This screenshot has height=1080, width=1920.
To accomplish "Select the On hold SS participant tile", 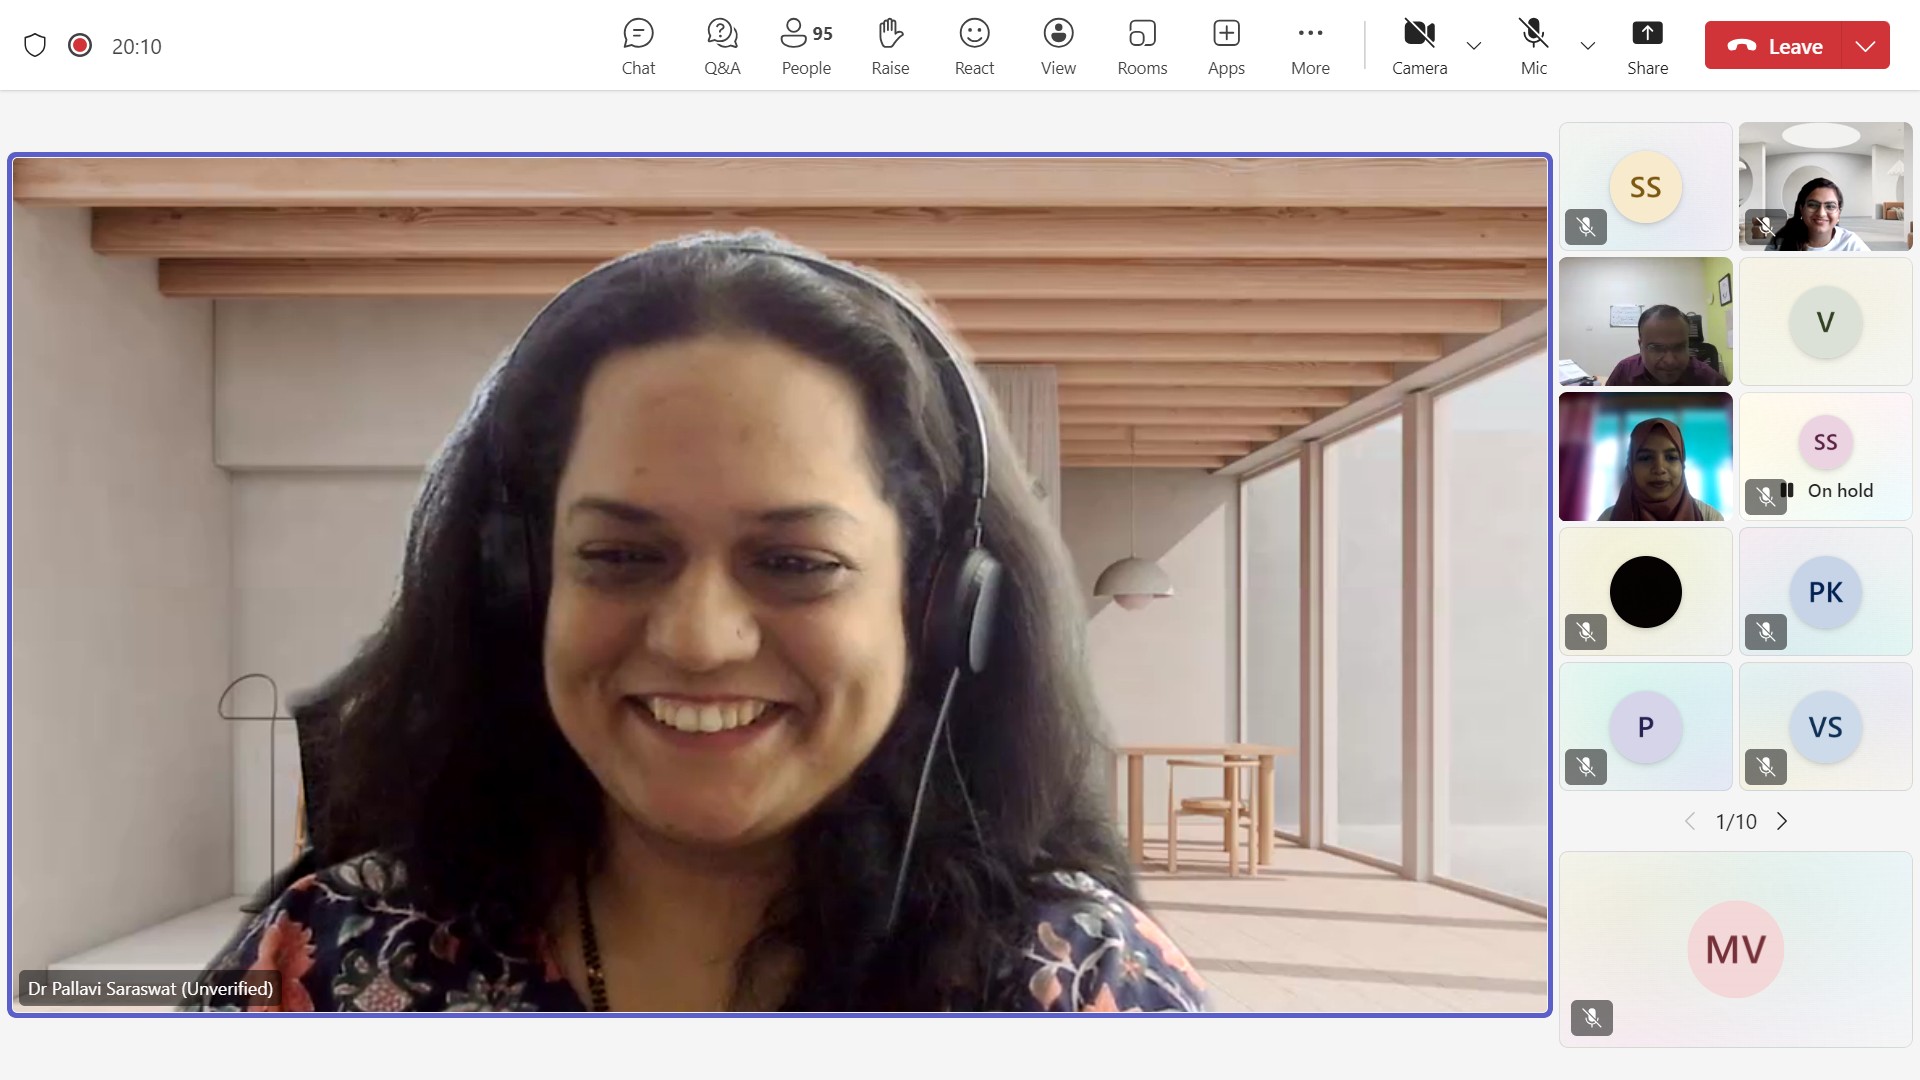I will 1825,456.
